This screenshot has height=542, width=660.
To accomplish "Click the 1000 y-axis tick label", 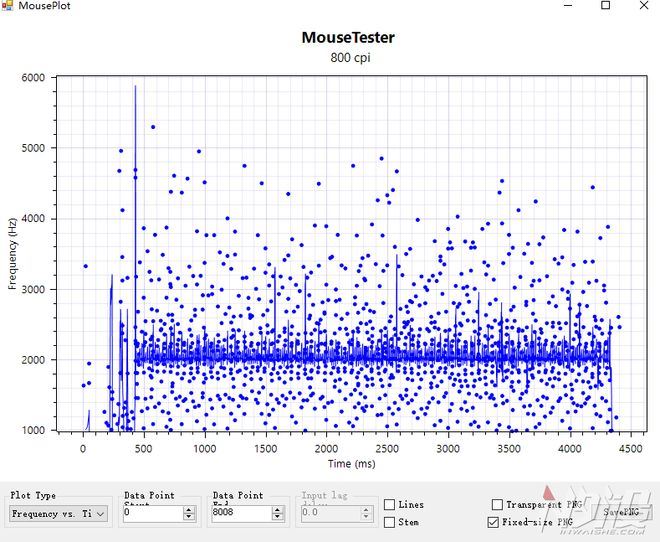I will click(x=33, y=430).
